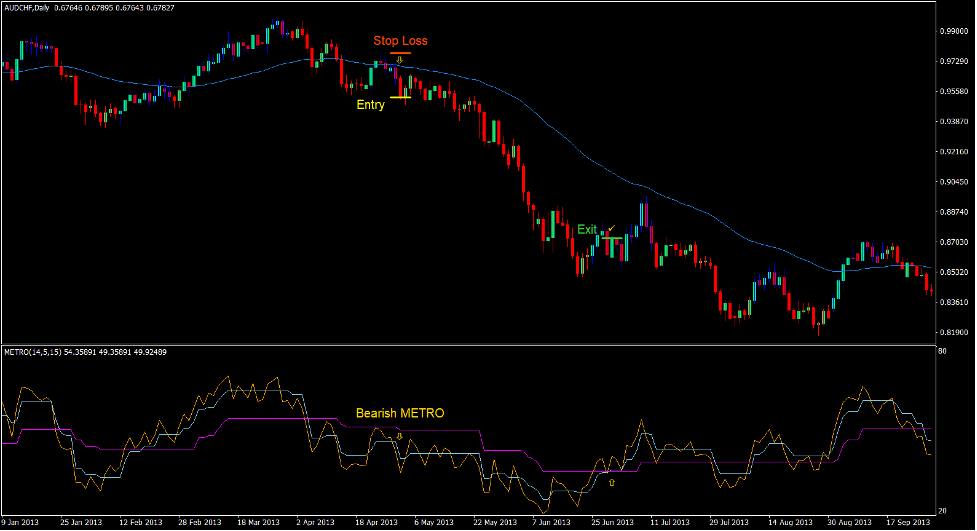Click the 20 level on METRO scale
This screenshot has width=977, height=531.
(x=943, y=511)
